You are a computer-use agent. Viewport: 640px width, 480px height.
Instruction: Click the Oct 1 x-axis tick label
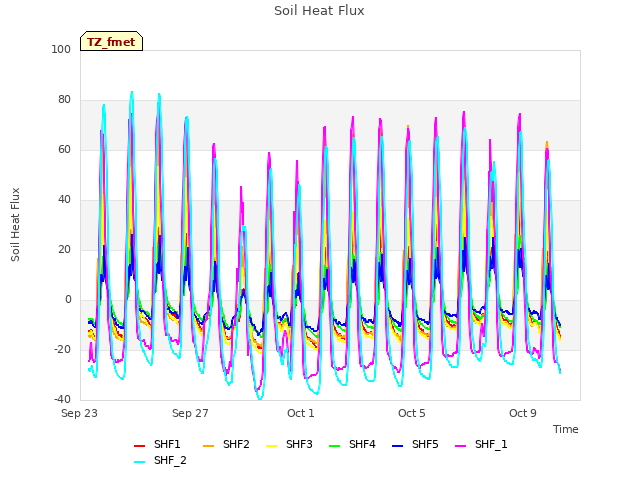pyautogui.click(x=301, y=413)
